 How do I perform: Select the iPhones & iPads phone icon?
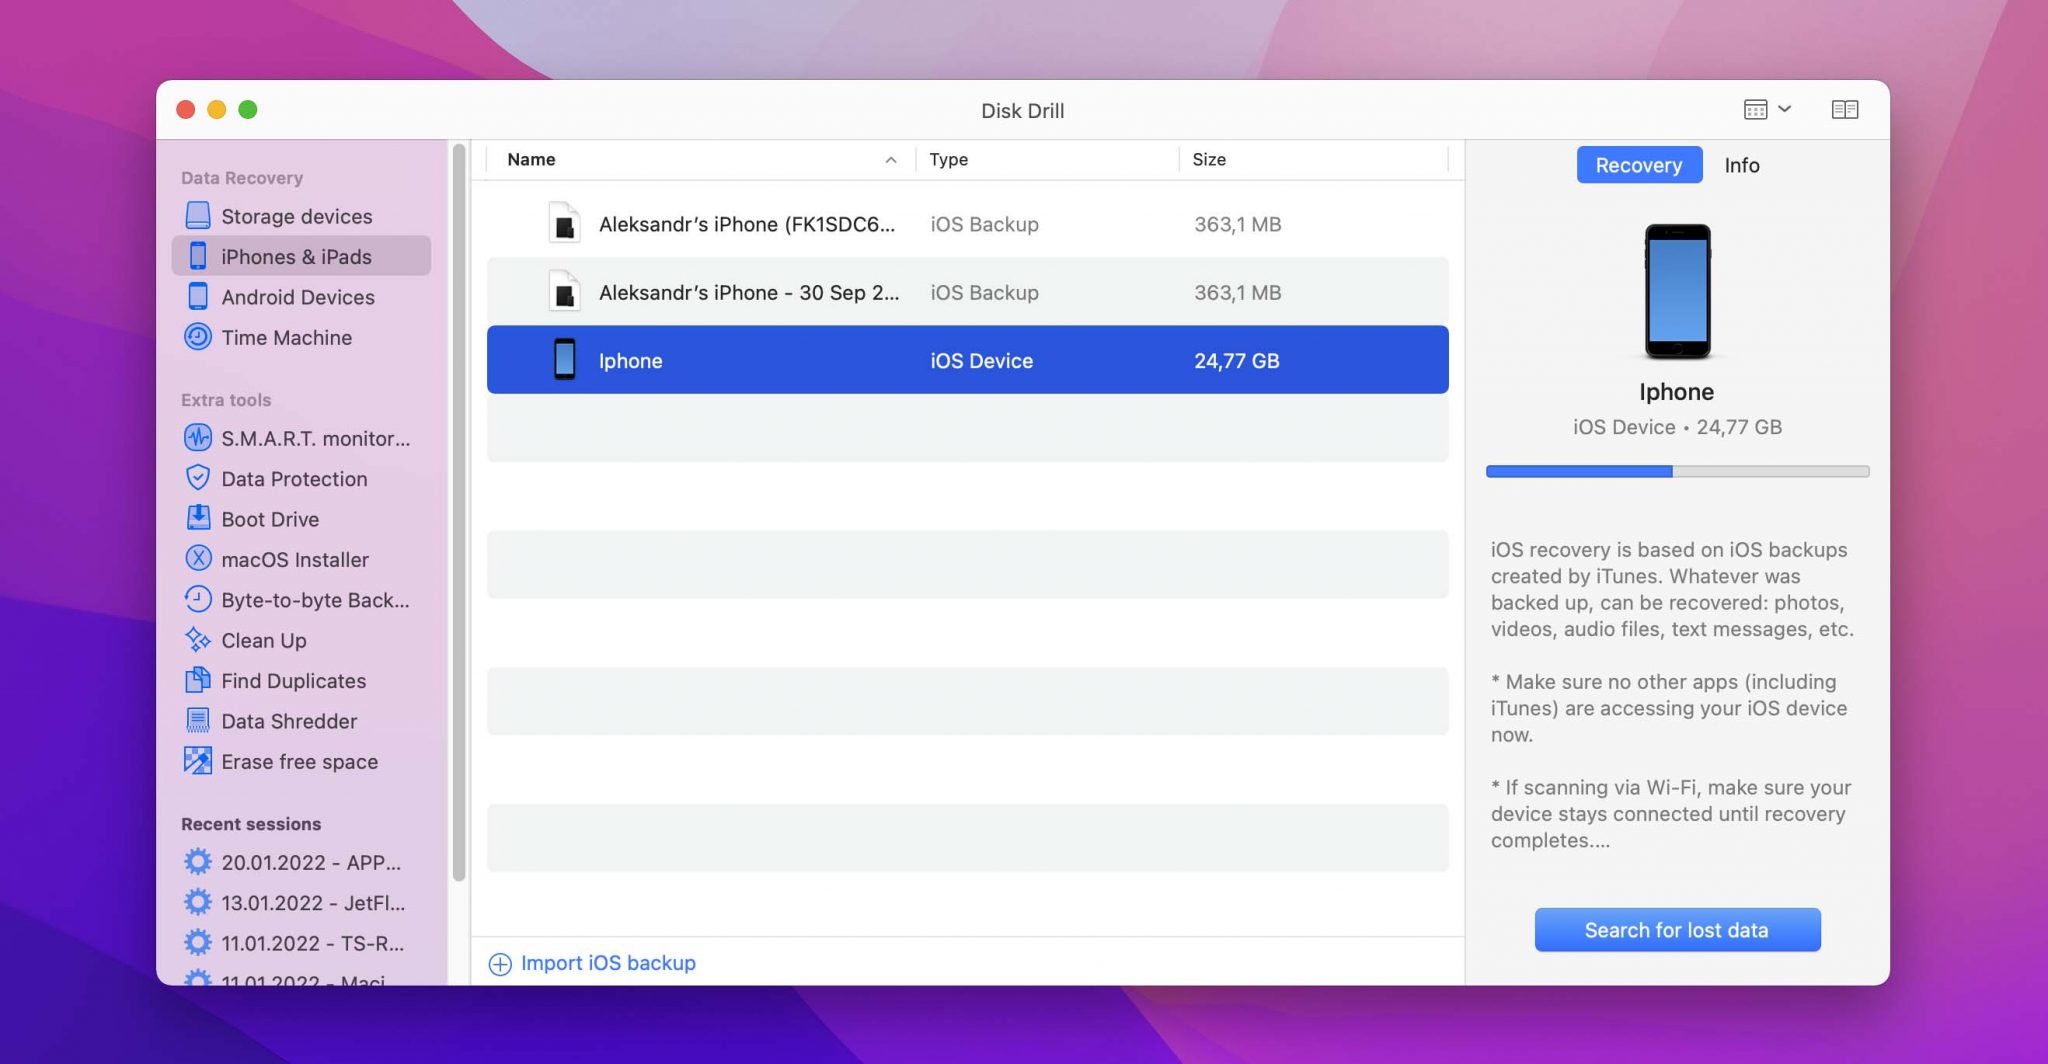tap(198, 256)
